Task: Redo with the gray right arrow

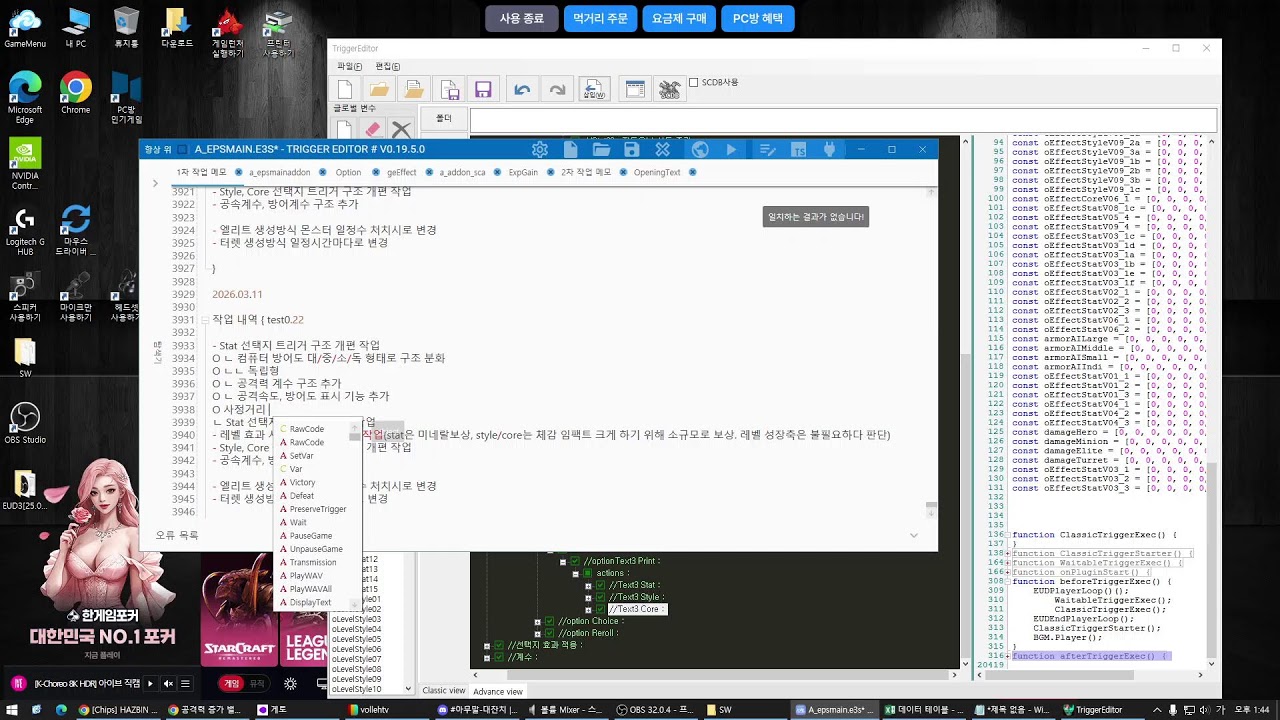Action: coord(557,90)
